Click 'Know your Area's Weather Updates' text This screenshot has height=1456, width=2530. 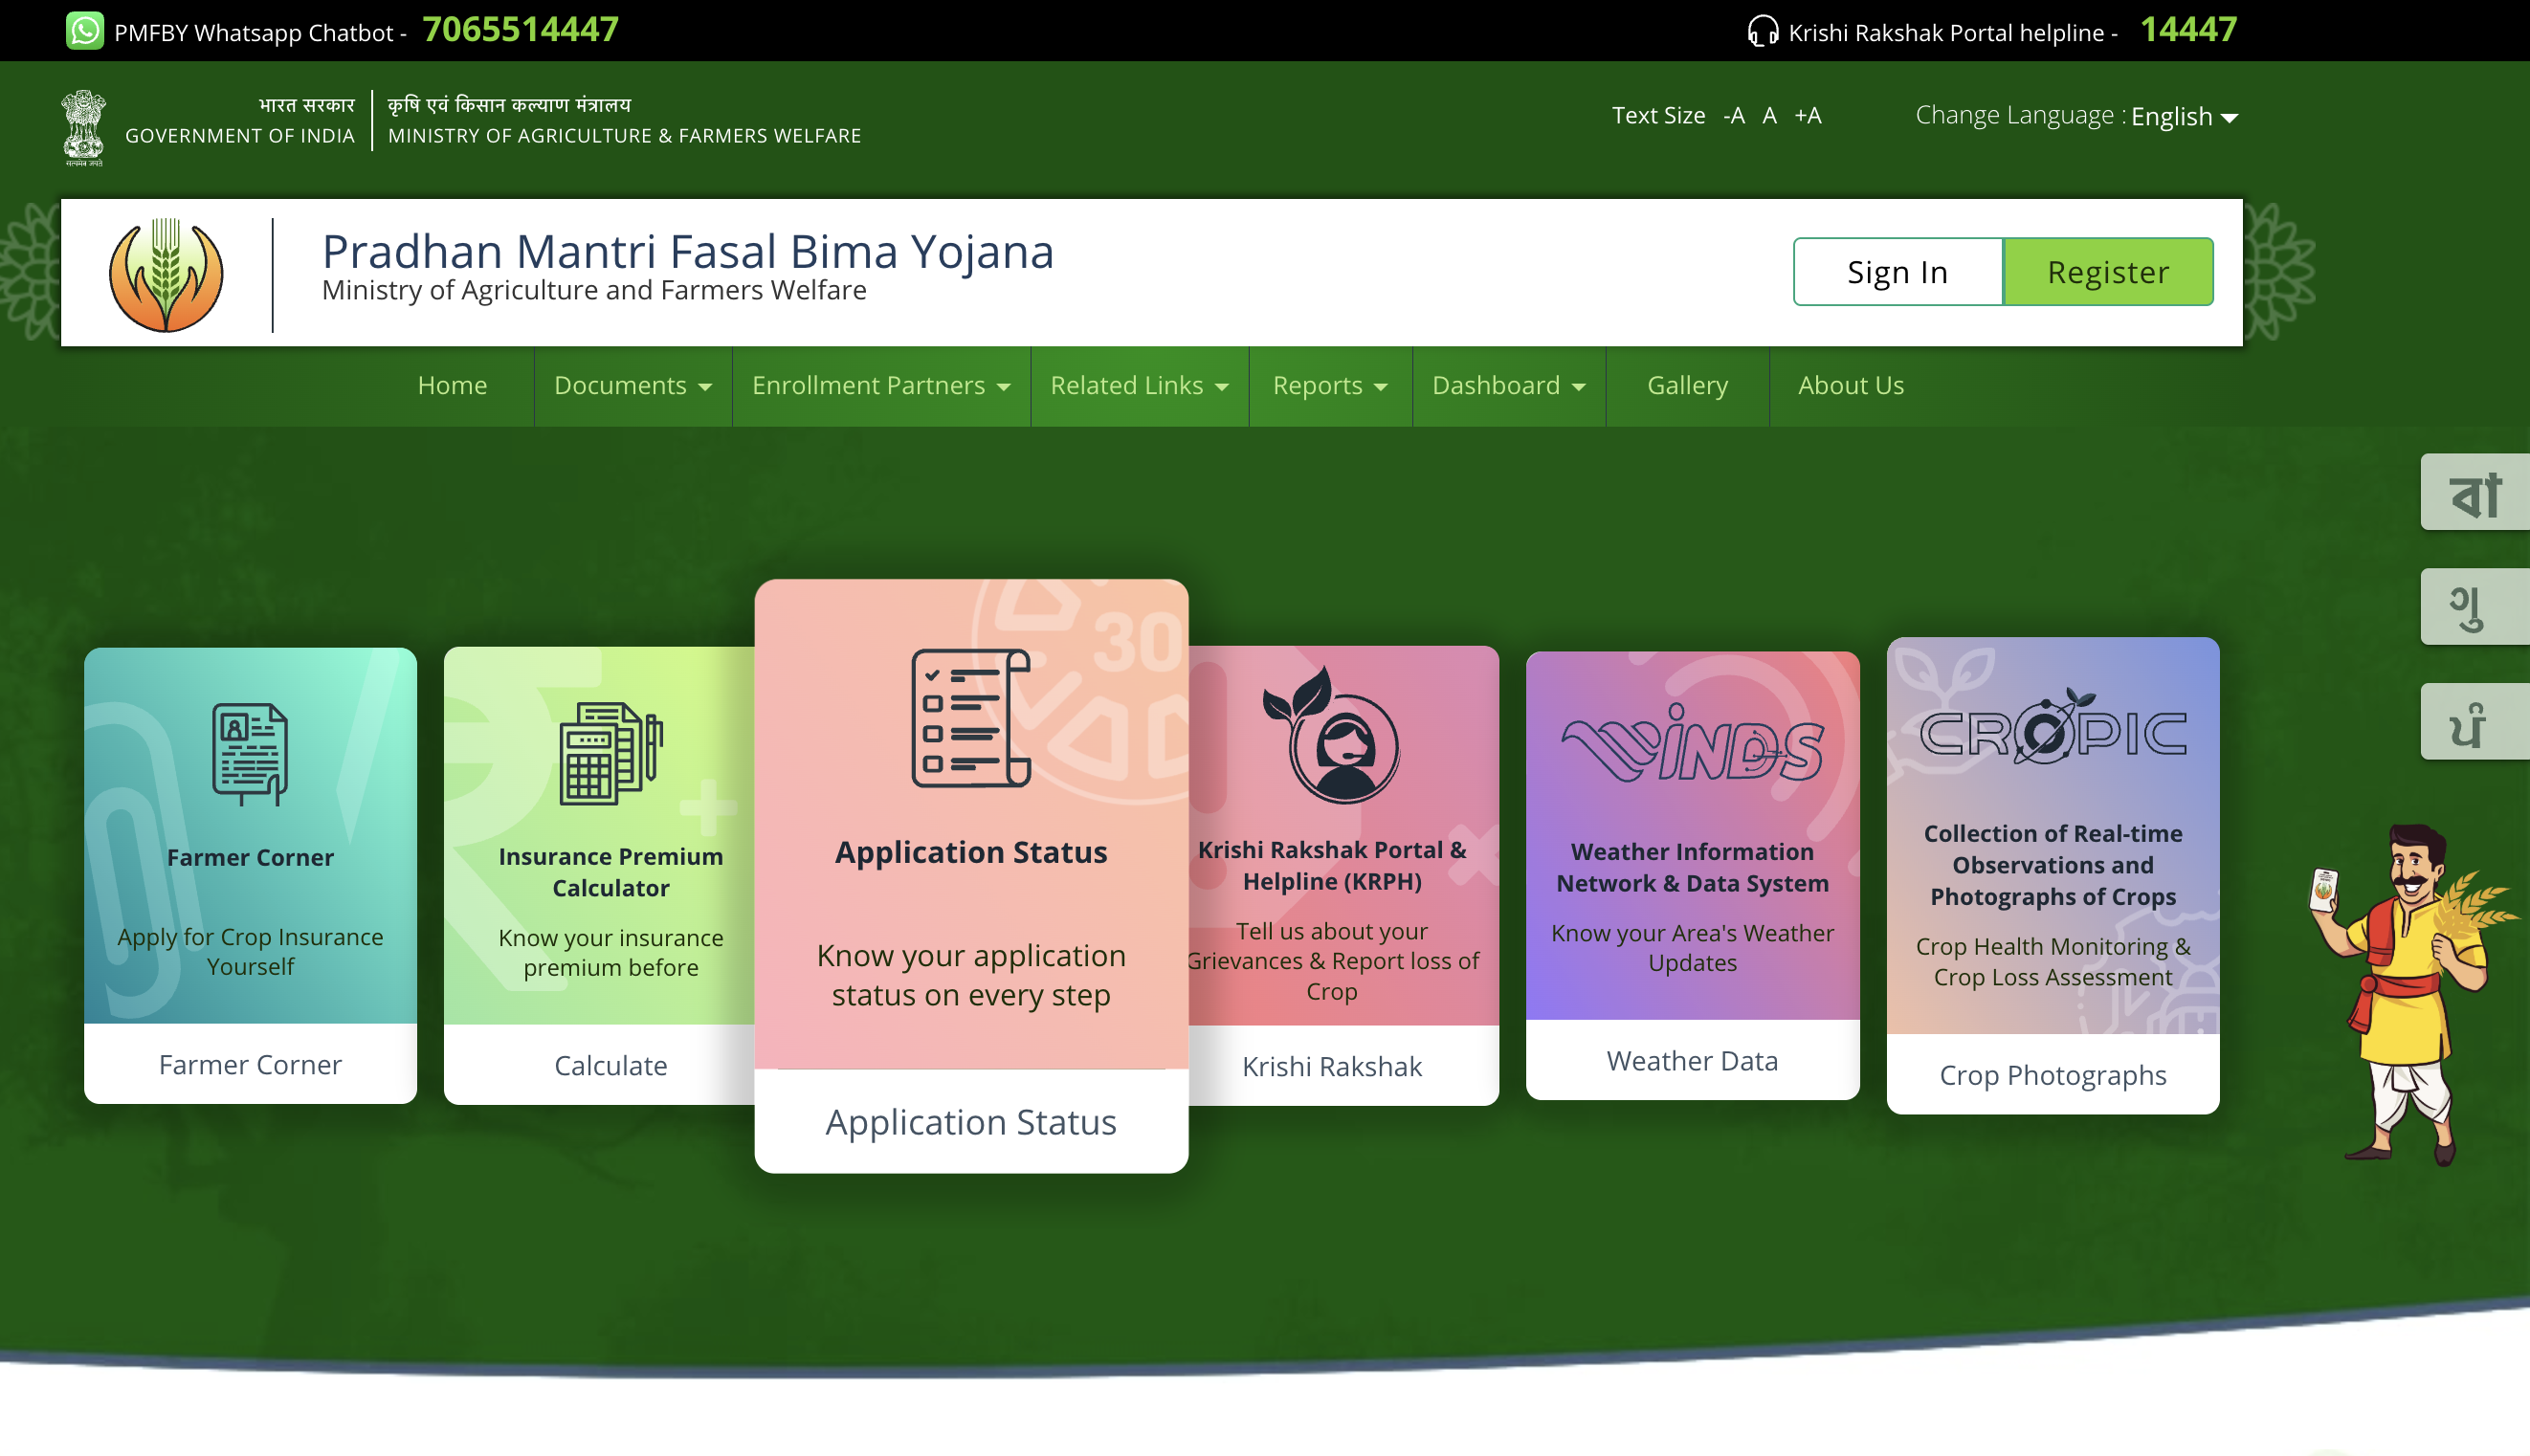pos(1692,948)
